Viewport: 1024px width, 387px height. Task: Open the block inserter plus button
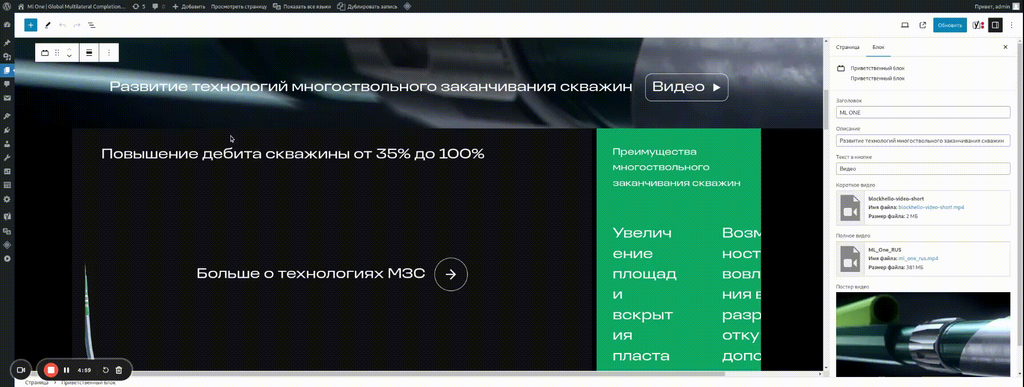click(x=30, y=25)
